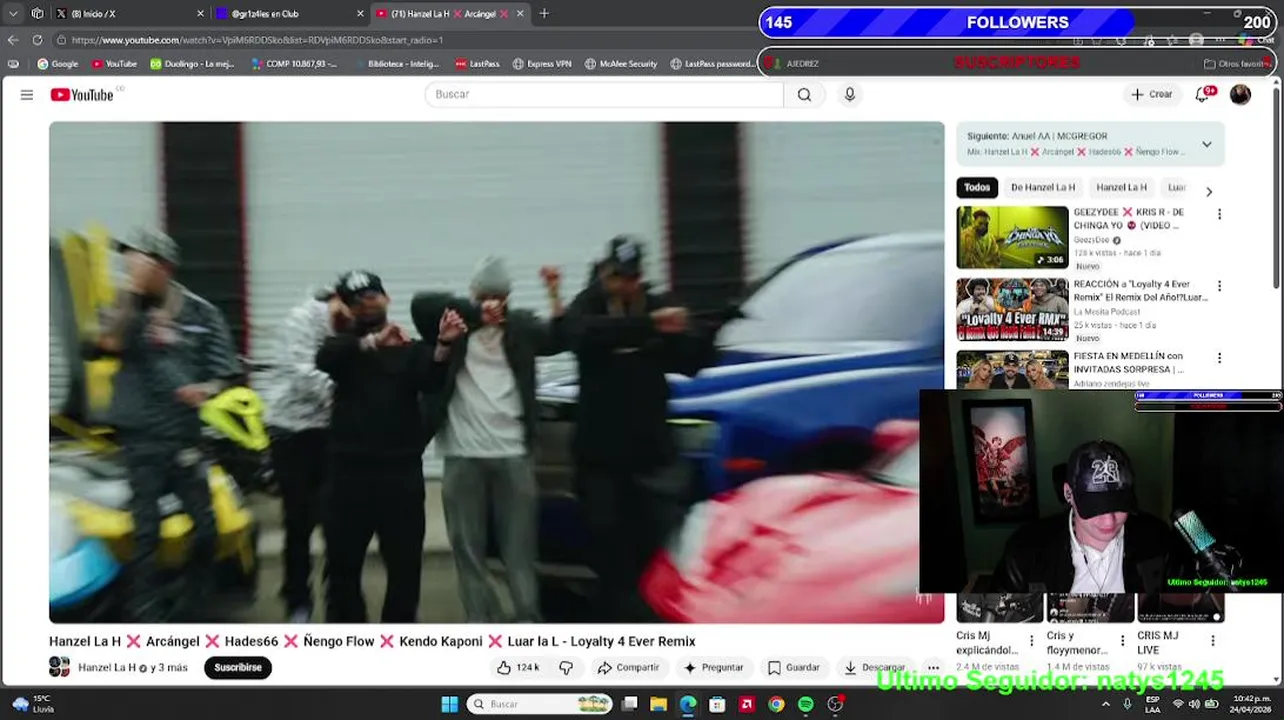Screen dimensions: 1284x720
Task: Open File Explorer from the taskbar
Action: click(x=659, y=705)
